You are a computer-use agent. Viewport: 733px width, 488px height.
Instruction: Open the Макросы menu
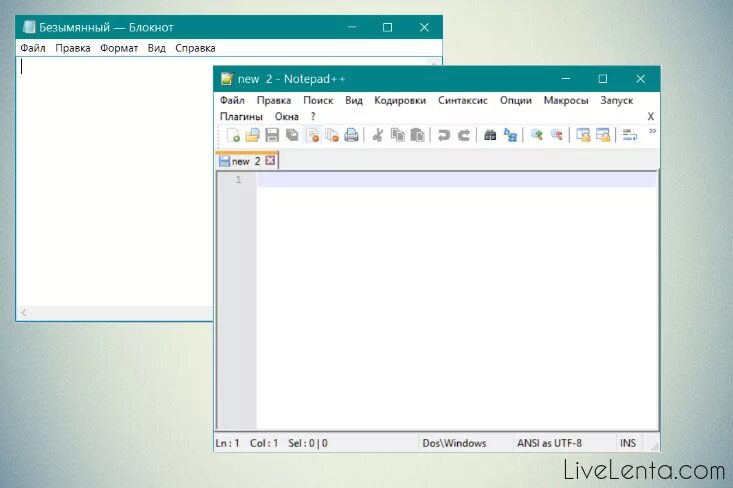pos(566,100)
